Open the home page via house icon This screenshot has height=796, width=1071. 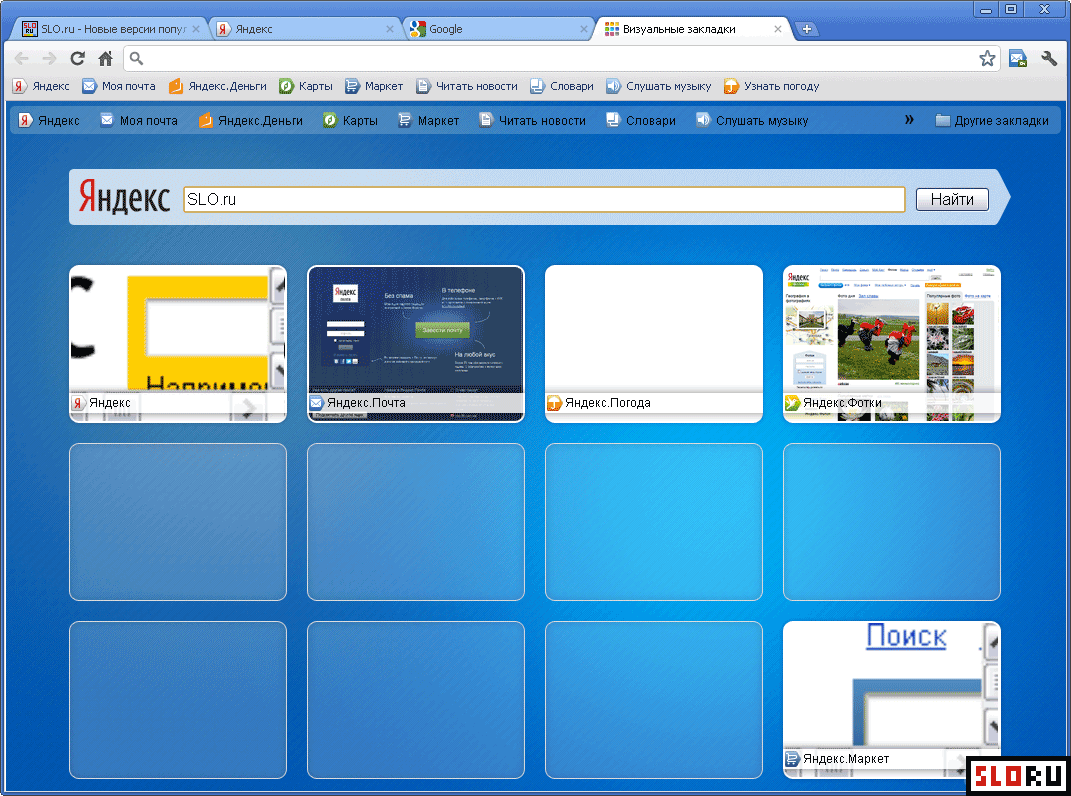[x=105, y=58]
